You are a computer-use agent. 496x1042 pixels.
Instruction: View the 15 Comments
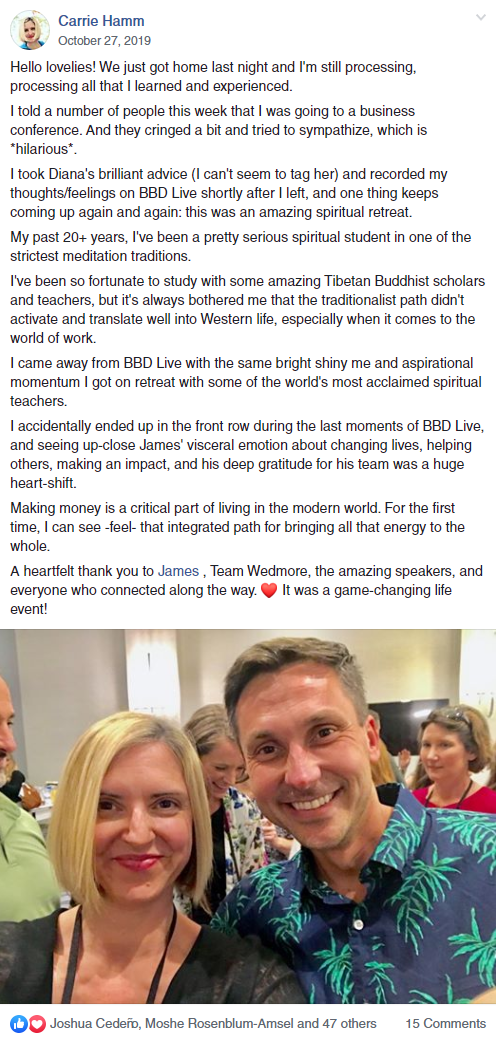tap(445, 1024)
